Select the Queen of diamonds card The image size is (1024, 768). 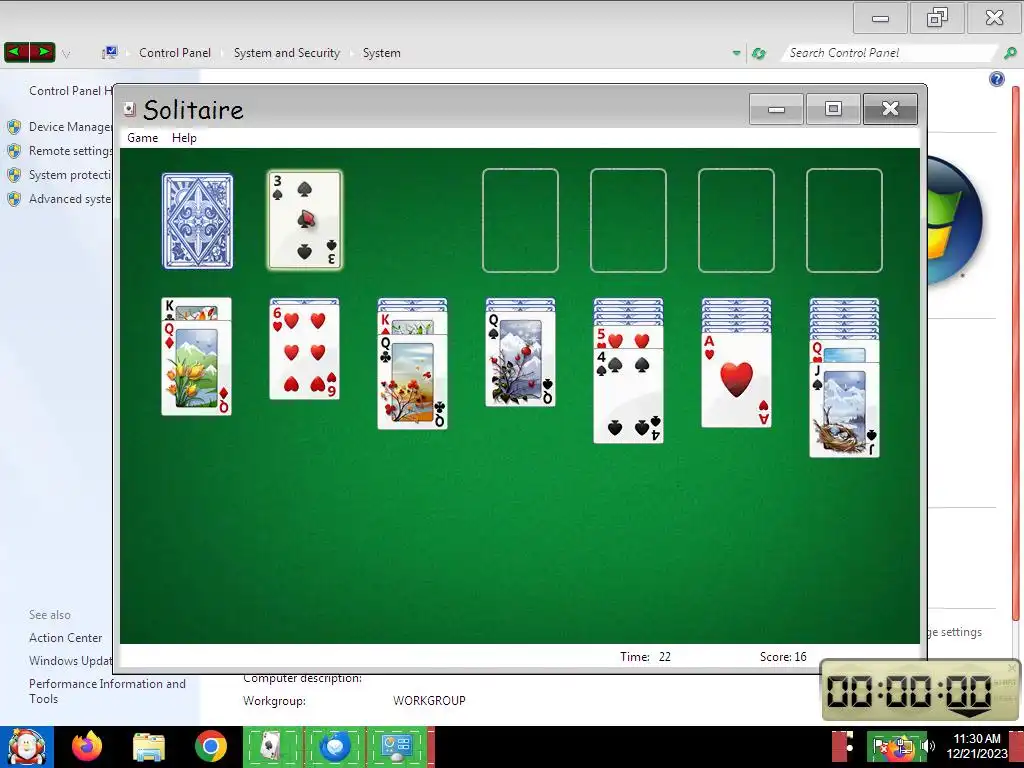pos(197,368)
